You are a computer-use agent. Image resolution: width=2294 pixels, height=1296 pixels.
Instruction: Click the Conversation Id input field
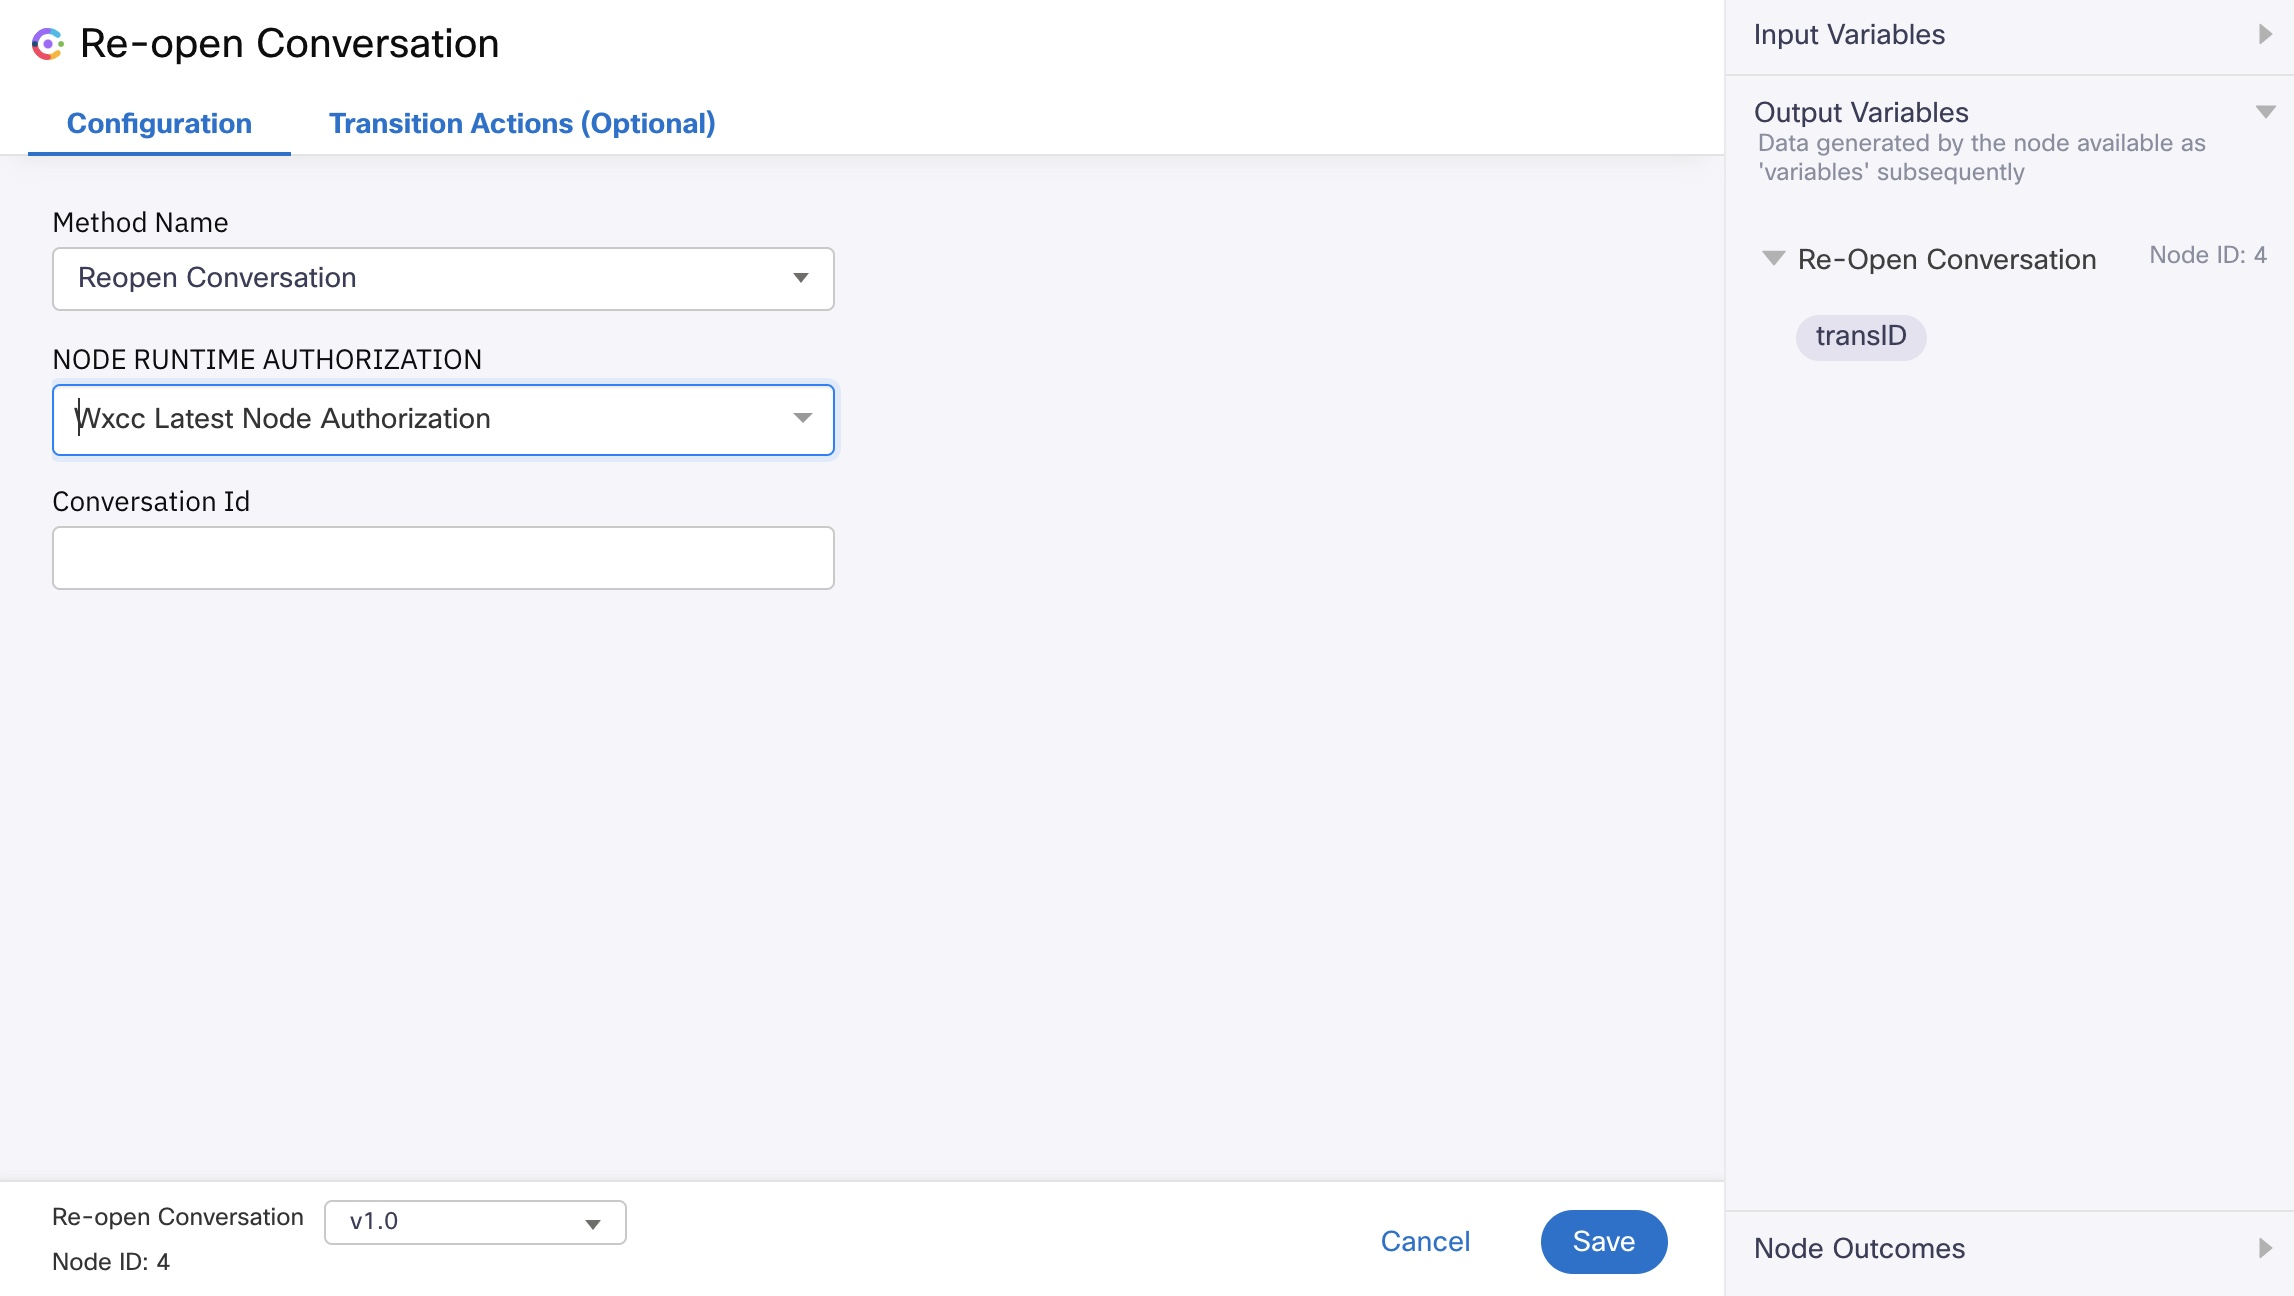(442, 558)
